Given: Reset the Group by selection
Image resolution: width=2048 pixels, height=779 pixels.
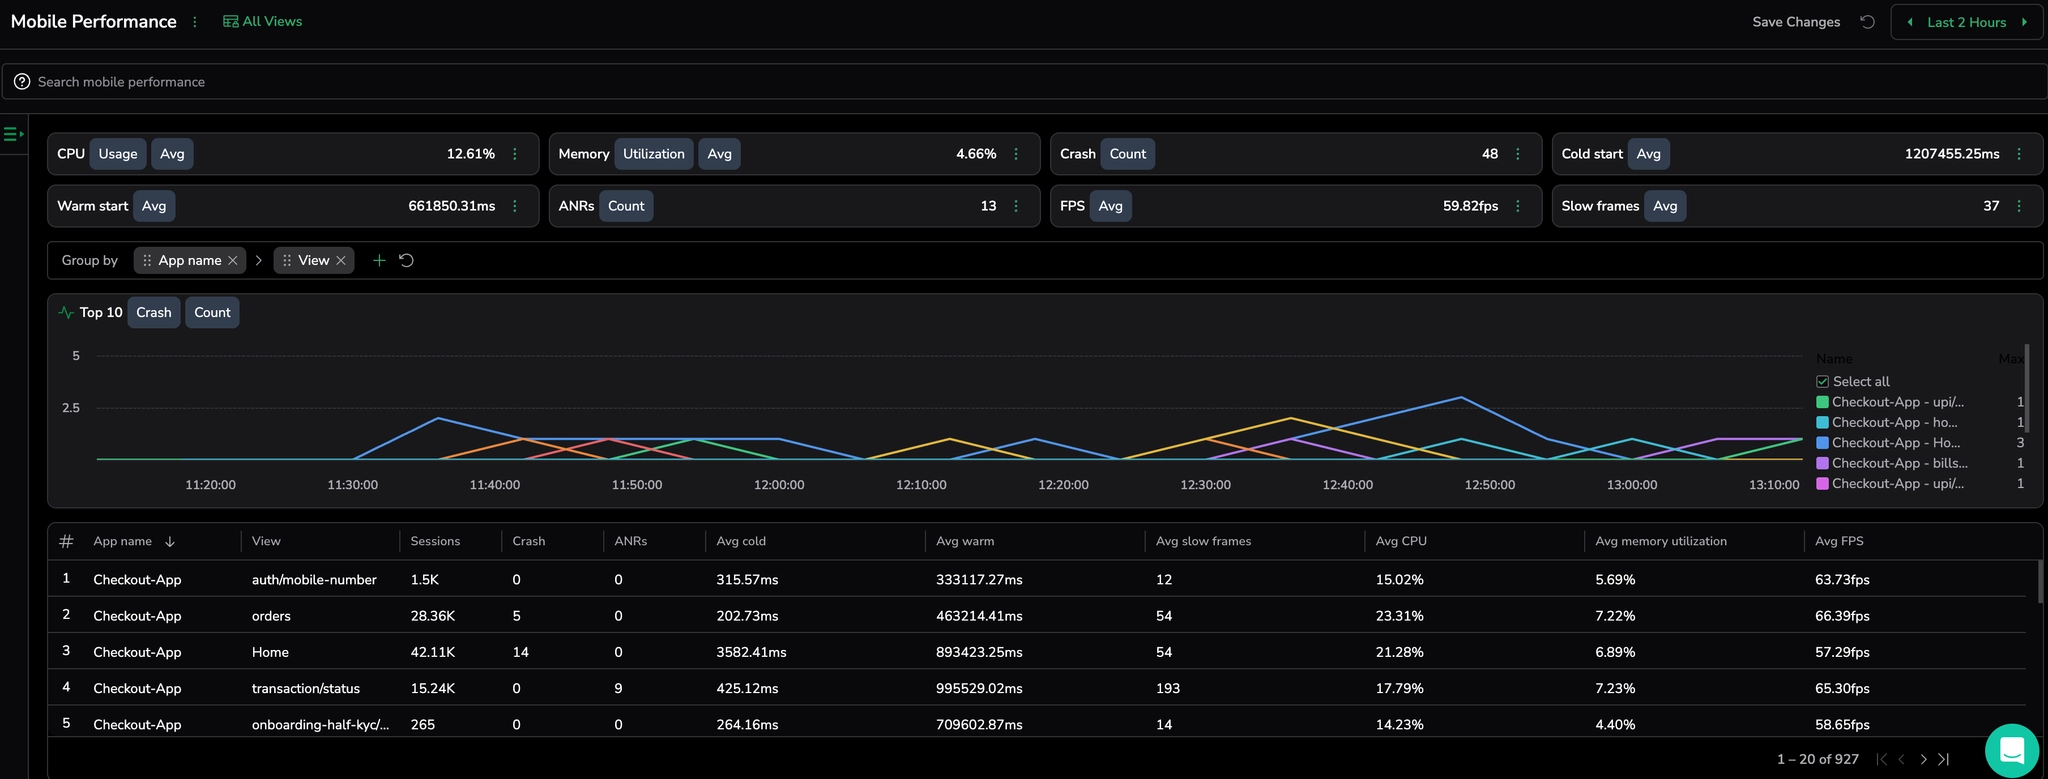Looking at the screenshot, I should [x=407, y=261].
